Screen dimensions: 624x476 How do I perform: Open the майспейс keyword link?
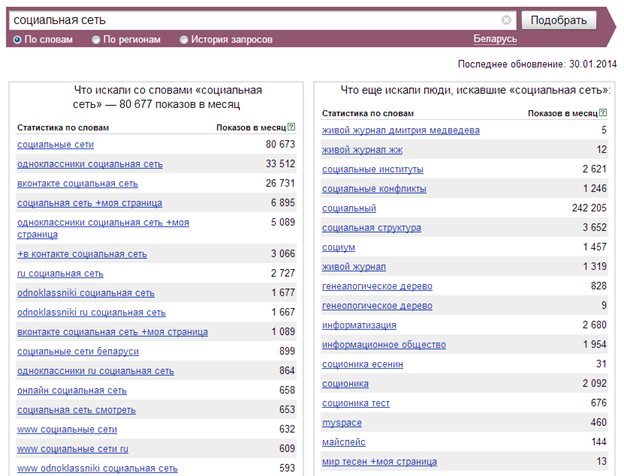pos(343,442)
